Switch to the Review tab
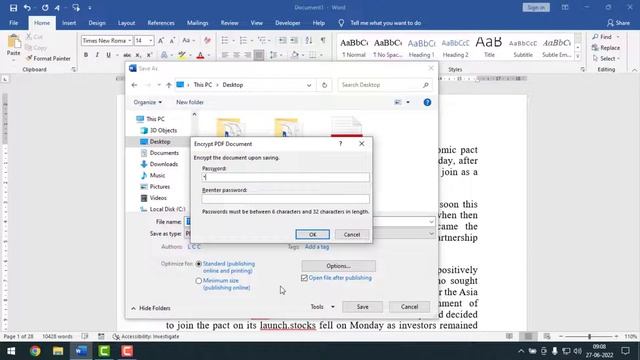 click(229, 23)
